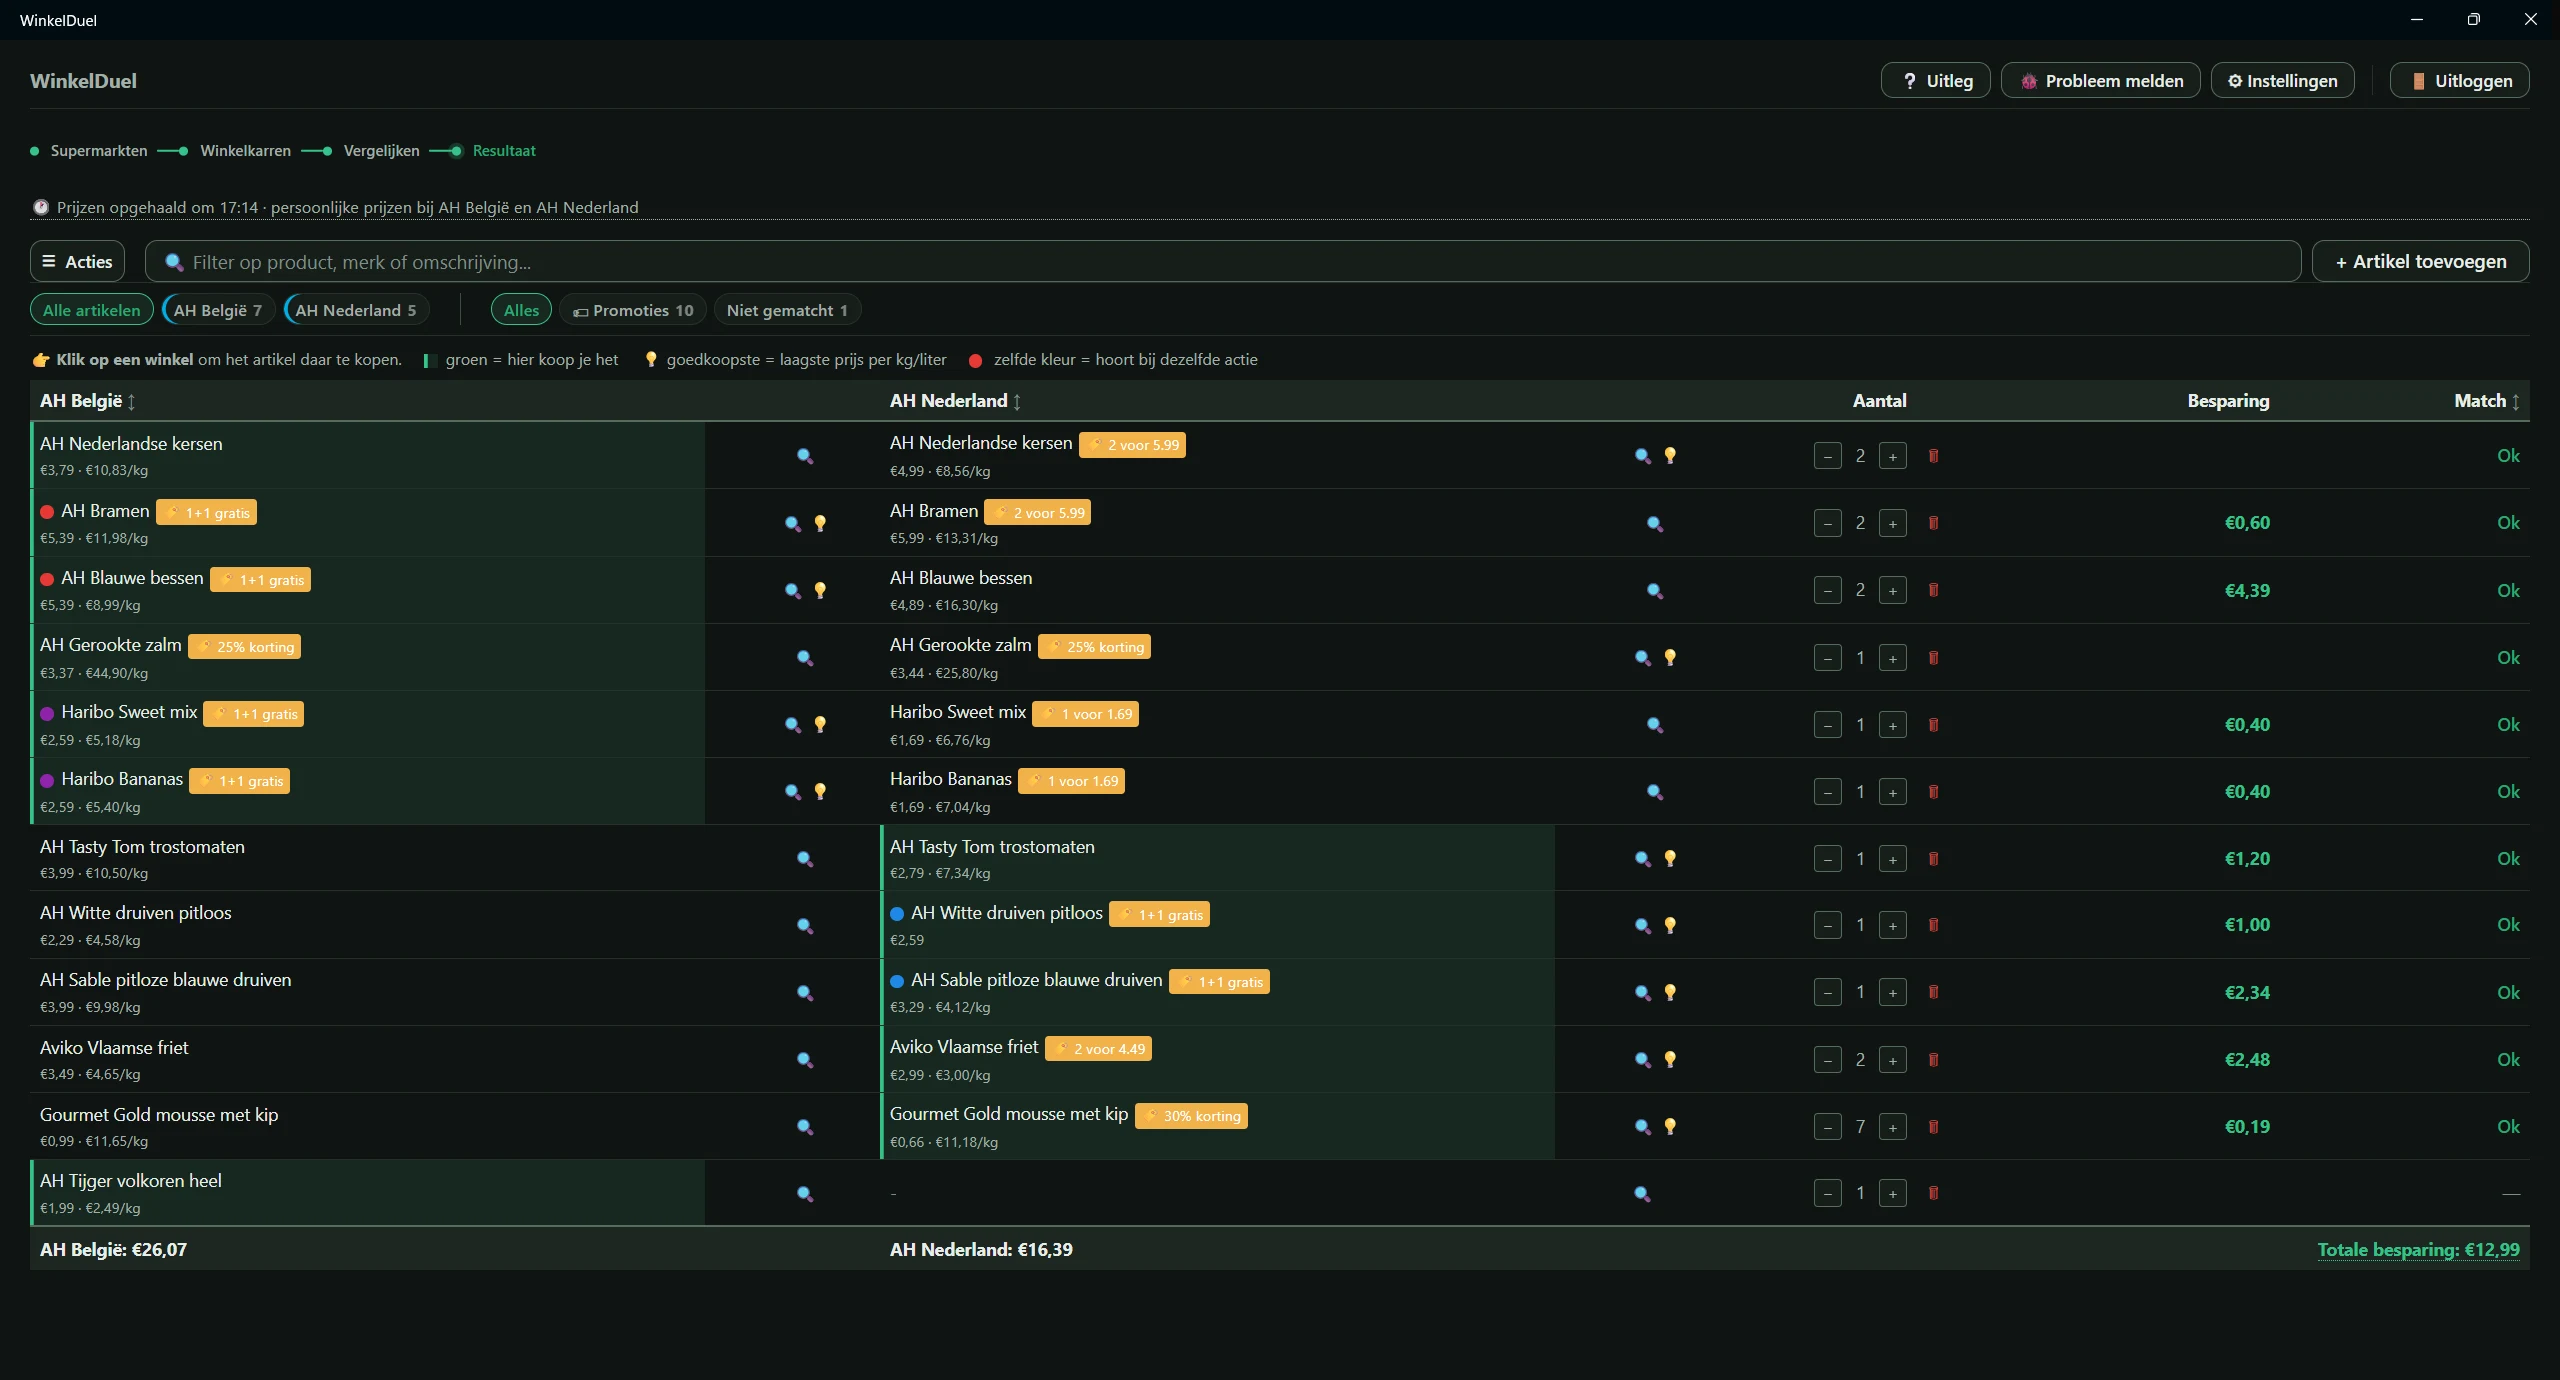Open Instellingen
This screenshot has height=1380, width=2560.
pos(2282,81)
